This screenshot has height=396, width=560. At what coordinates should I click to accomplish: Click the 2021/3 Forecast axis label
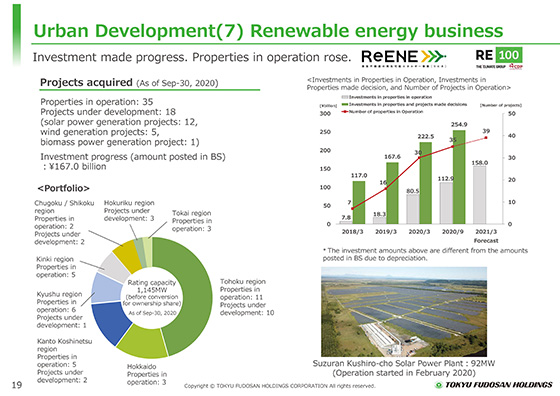(x=486, y=236)
